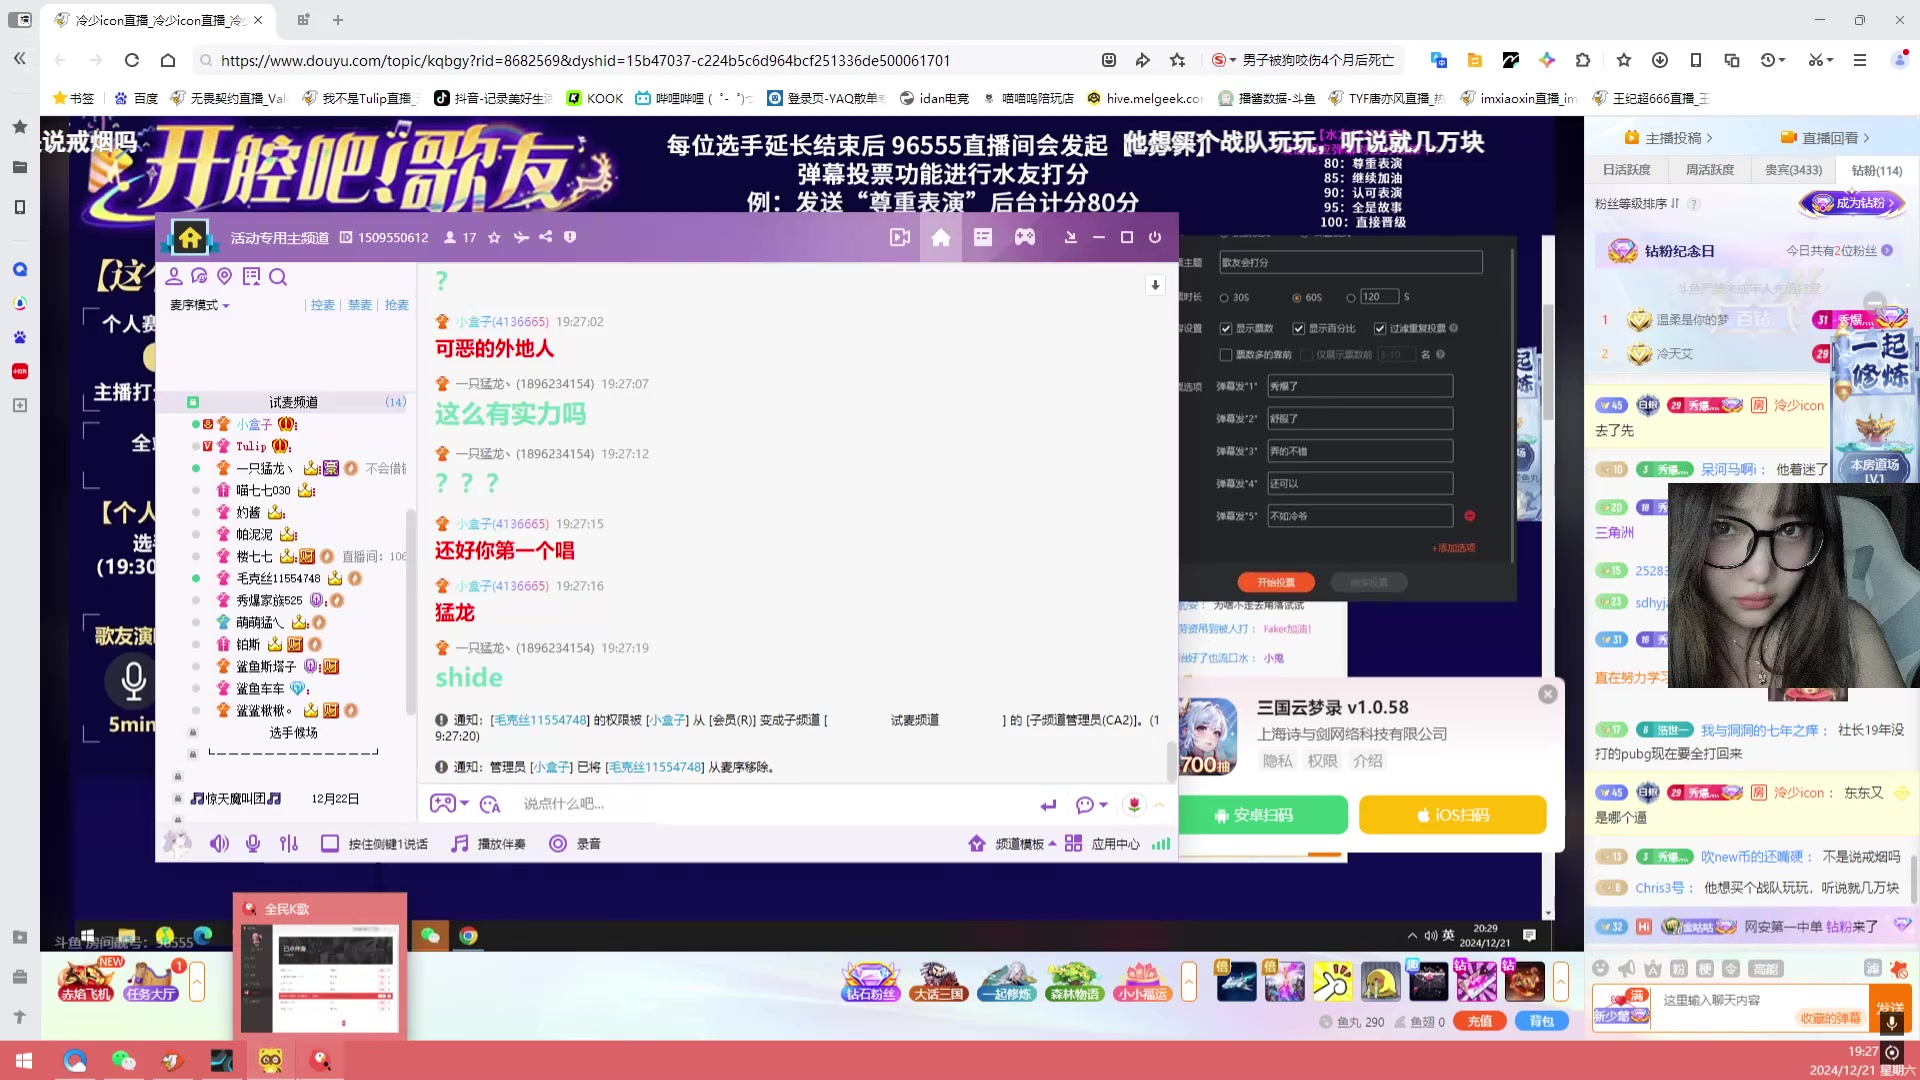This screenshot has width=1920, height=1080.
Task: Click the 全民K歌 taskbar preview thumbnail
Action: [x=320, y=966]
